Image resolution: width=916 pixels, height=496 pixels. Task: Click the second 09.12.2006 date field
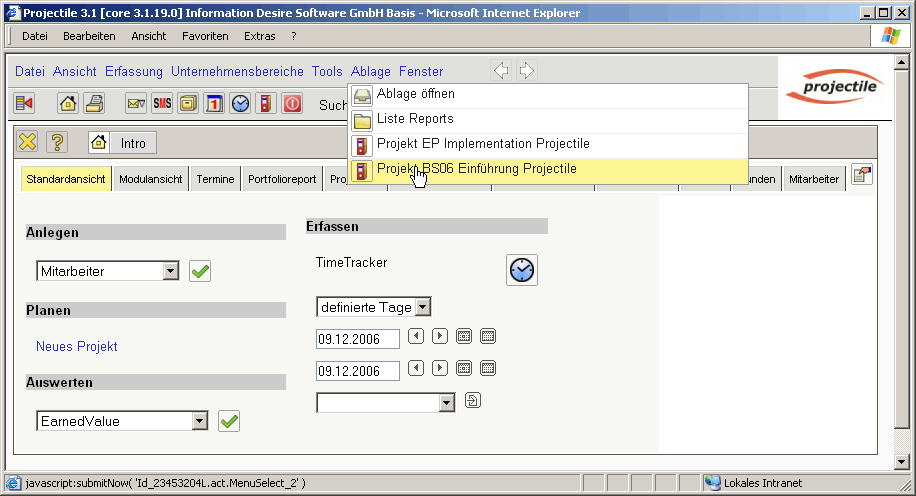(358, 372)
